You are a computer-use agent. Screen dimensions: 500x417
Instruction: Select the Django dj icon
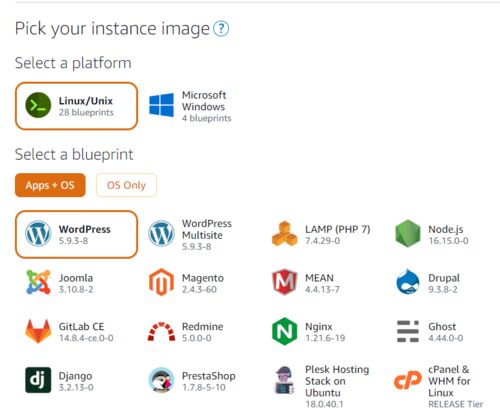[38, 380]
